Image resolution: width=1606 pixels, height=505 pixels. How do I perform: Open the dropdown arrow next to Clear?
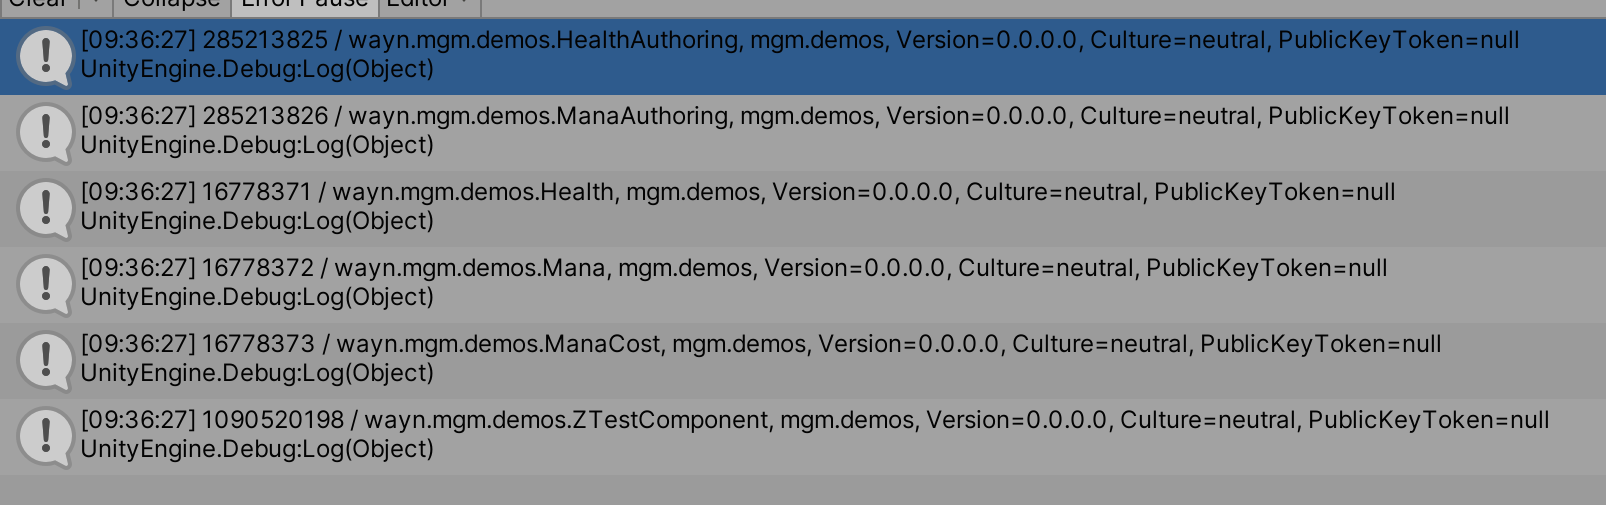(96, 5)
